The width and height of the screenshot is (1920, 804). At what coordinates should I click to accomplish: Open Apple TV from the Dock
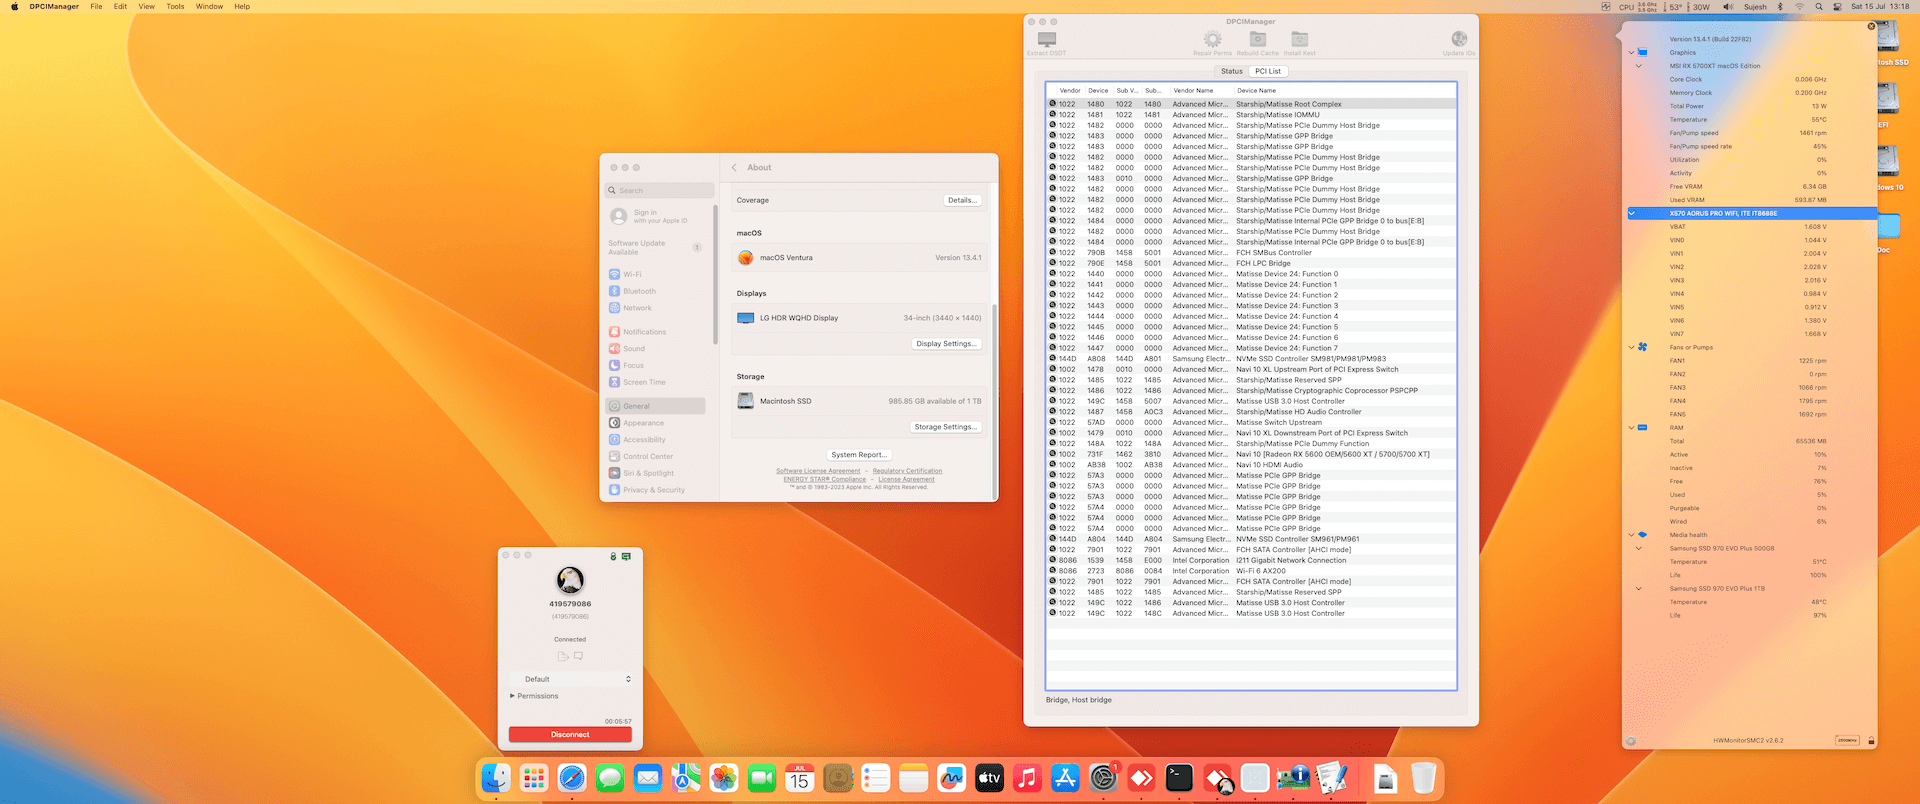coord(989,778)
